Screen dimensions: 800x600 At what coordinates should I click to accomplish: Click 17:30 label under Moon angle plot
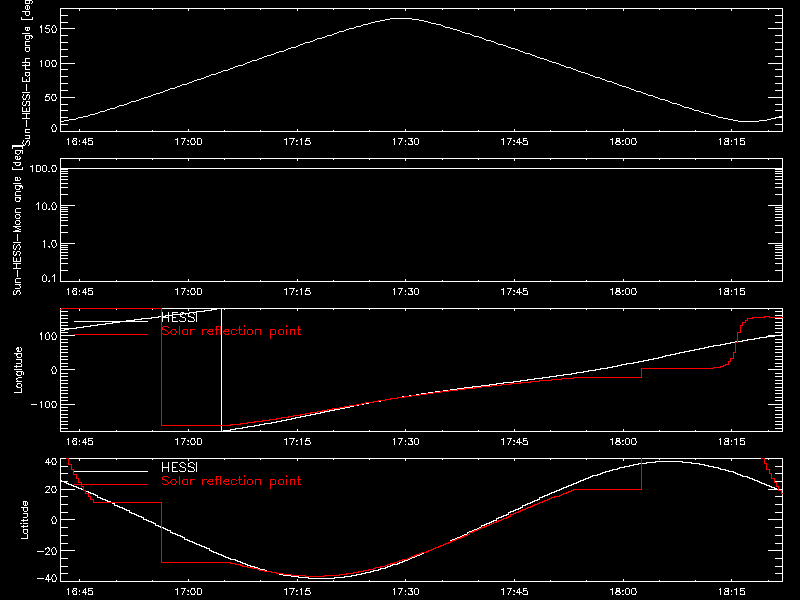(406, 292)
